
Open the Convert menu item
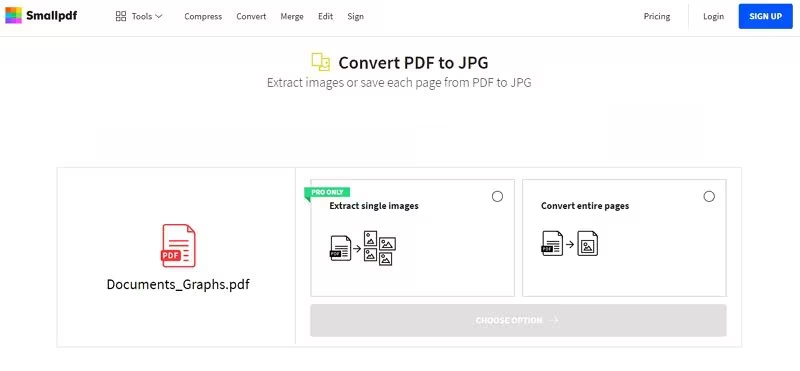click(251, 16)
